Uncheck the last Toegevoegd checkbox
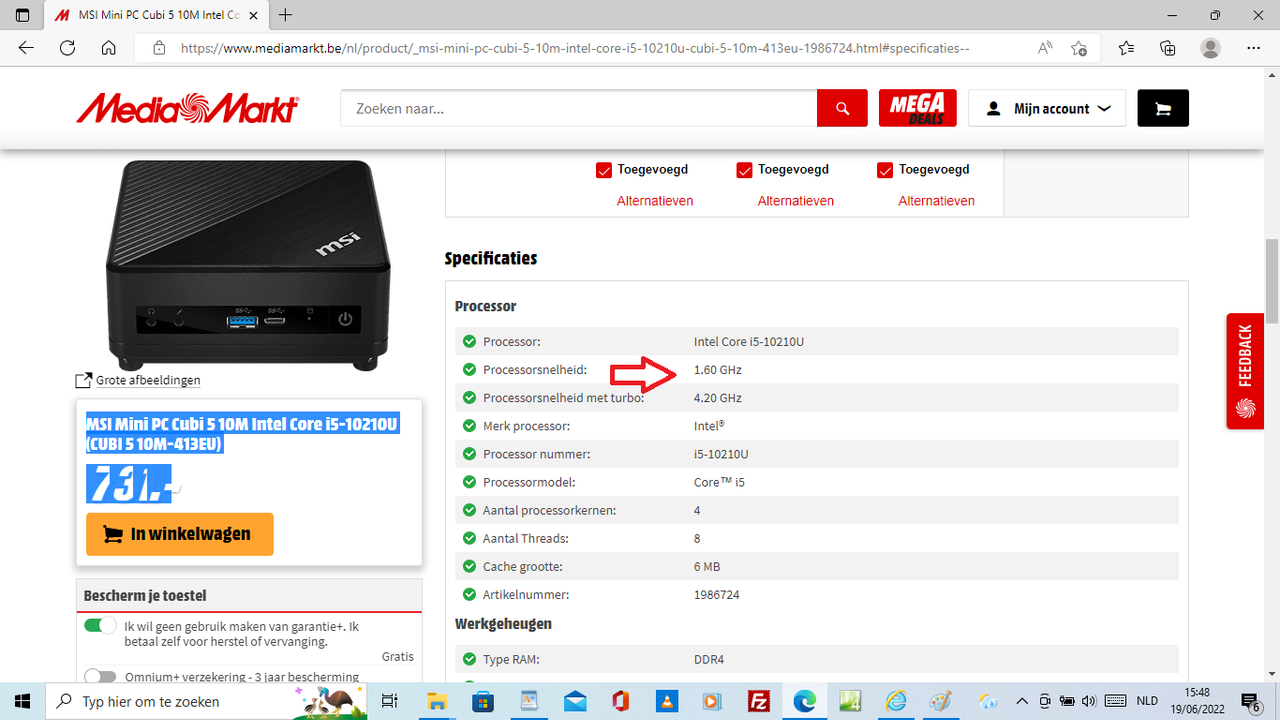Image resolution: width=1280 pixels, height=720 pixels. coord(885,170)
